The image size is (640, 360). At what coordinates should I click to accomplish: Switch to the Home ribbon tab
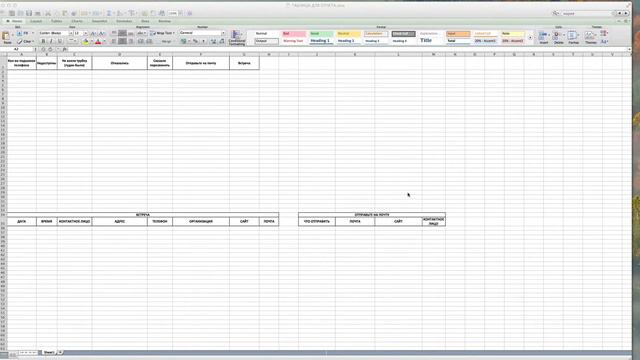(x=14, y=21)
